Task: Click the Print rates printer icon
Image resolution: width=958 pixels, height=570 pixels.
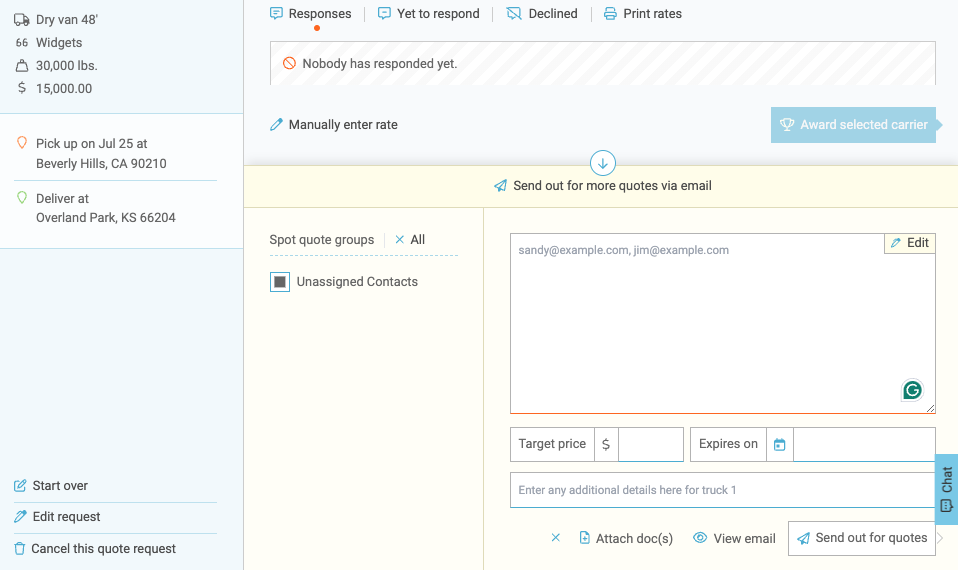Action: tap(610, 14)
